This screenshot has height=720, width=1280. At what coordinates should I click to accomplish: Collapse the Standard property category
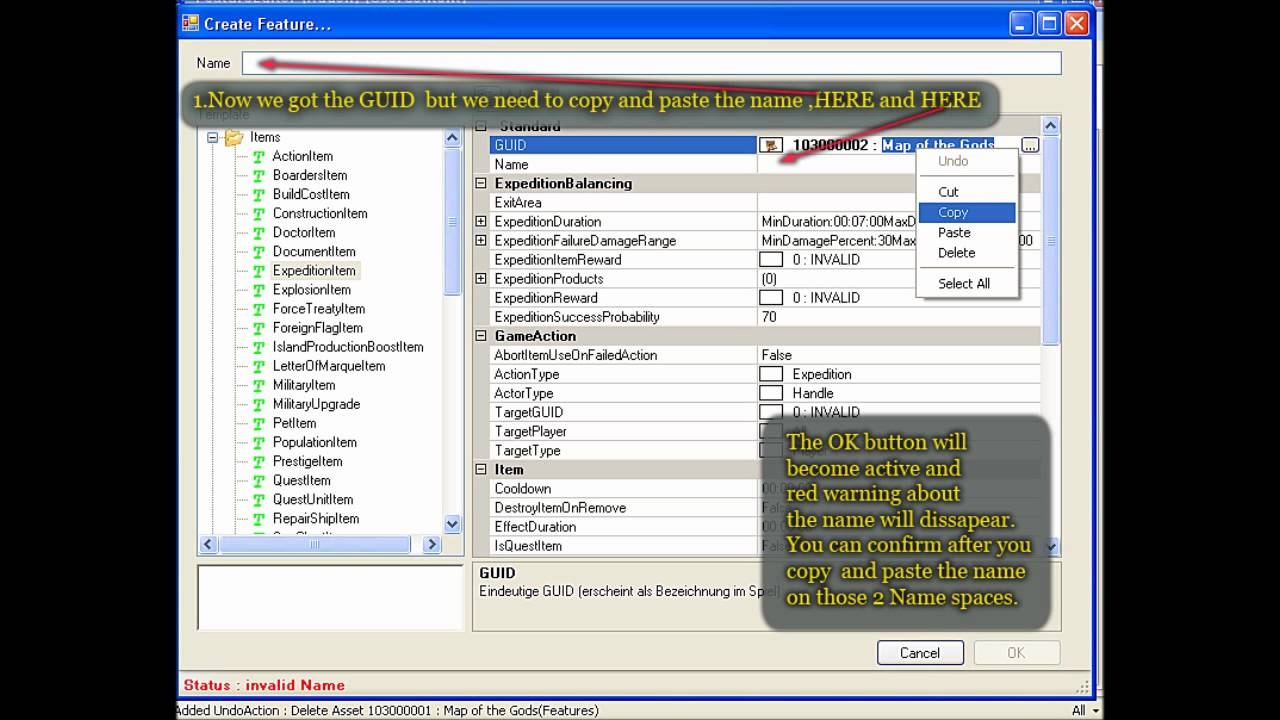click(x=481, y=126)
